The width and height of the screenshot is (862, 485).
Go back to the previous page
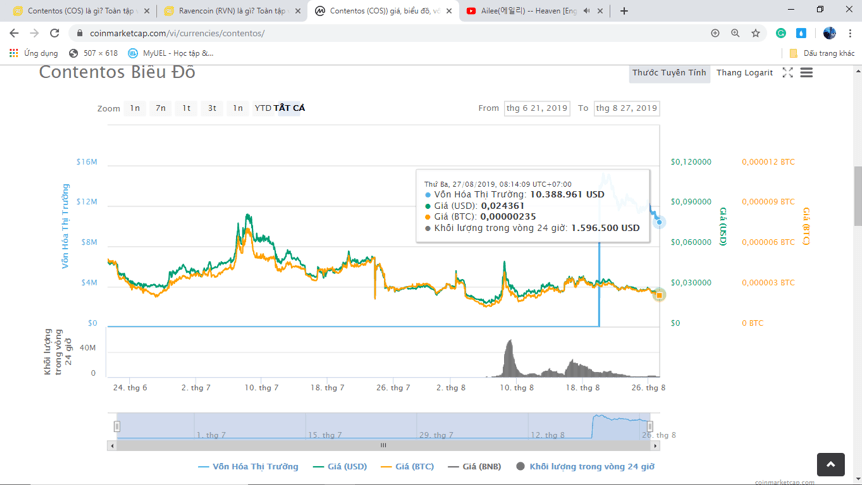[14, 33]
